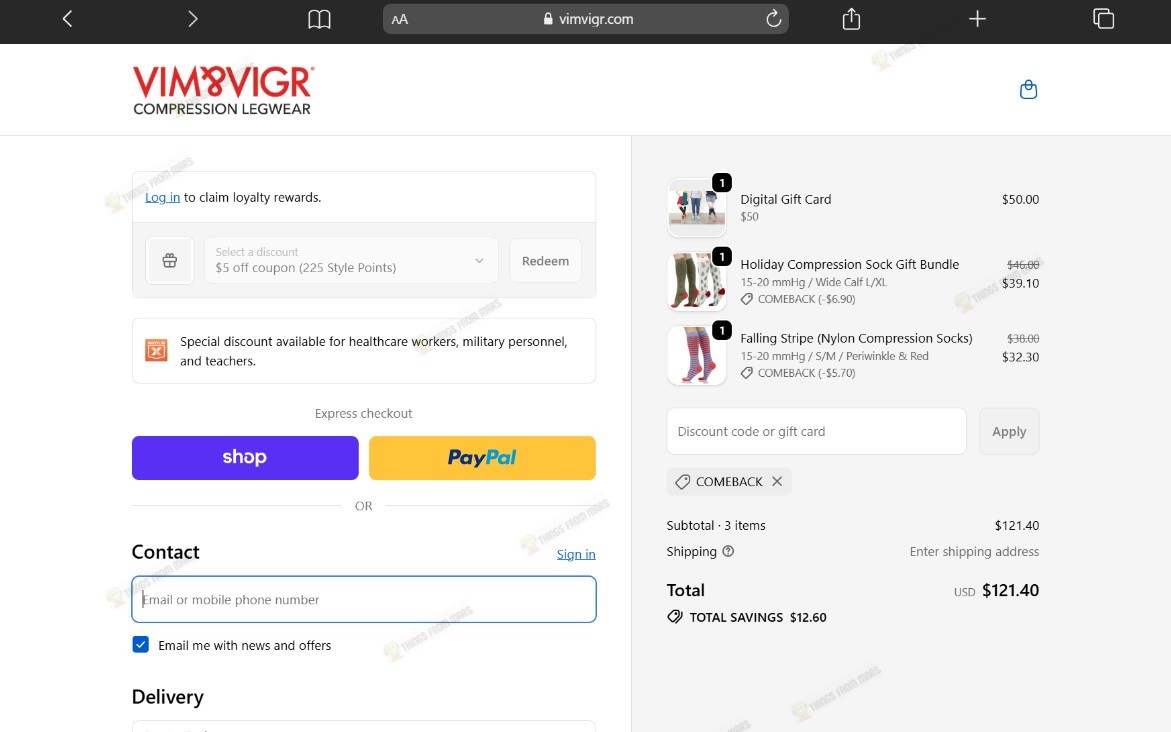The height and width of the screenshot is (732, 1171).
Task: Reload the page with the refresh icon
Action: pos(774,19)
